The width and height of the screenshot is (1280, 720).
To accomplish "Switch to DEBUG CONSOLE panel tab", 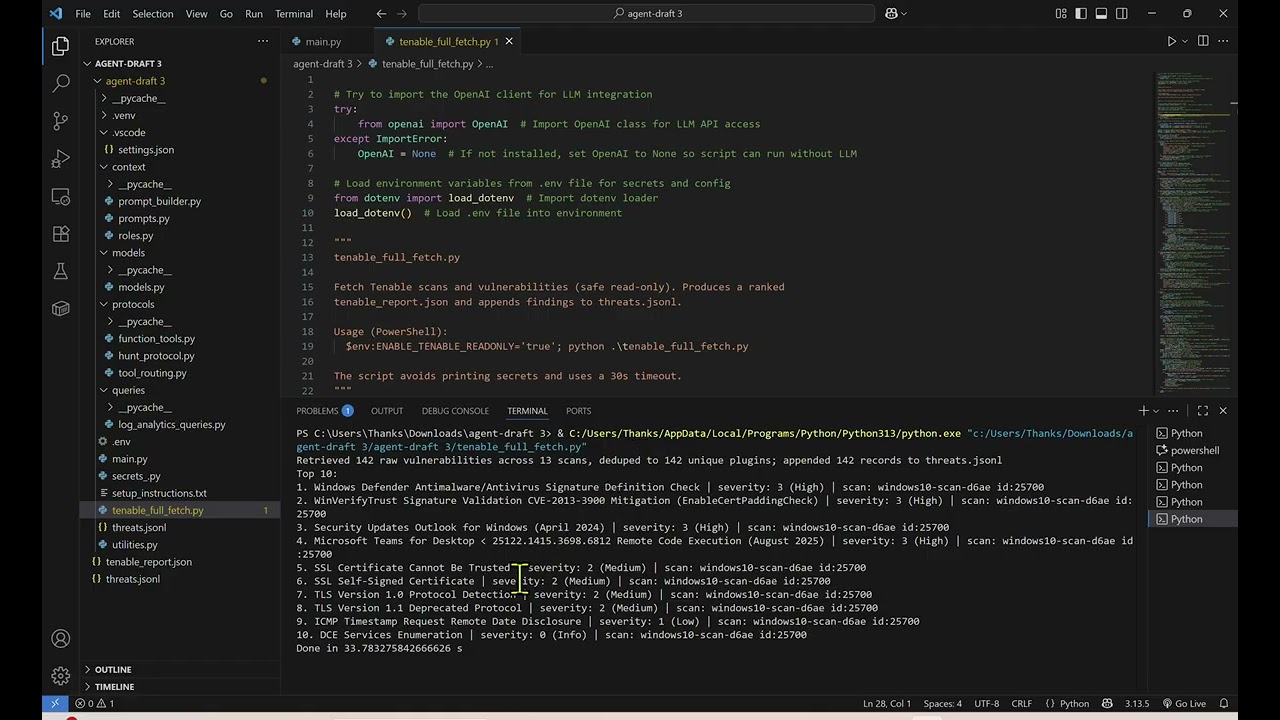I will pyautogui.click(x=455, y=411).
